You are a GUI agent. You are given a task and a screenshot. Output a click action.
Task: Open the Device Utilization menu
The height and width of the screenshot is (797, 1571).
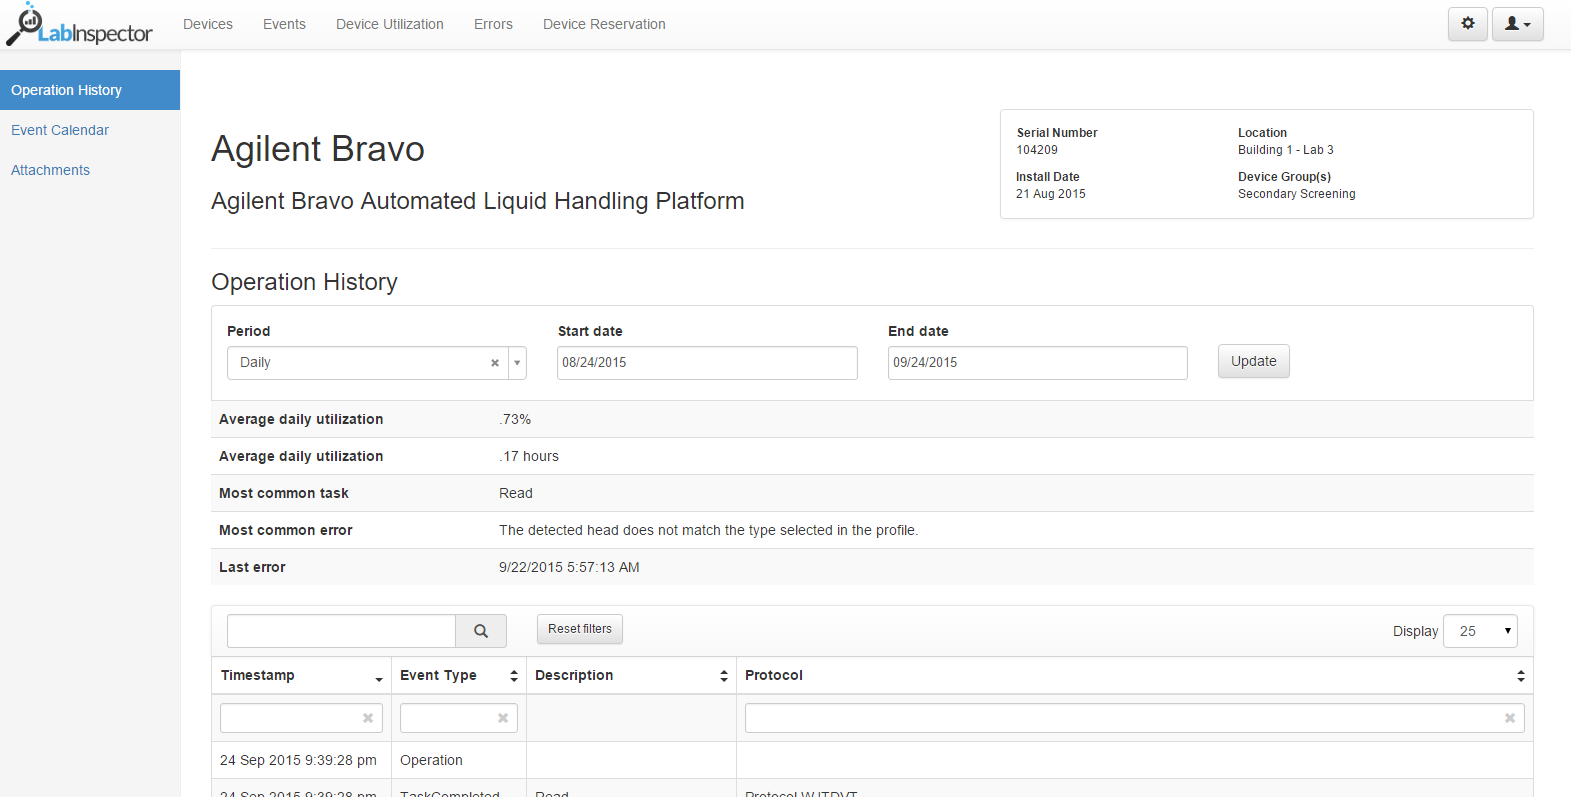point(389,24)
